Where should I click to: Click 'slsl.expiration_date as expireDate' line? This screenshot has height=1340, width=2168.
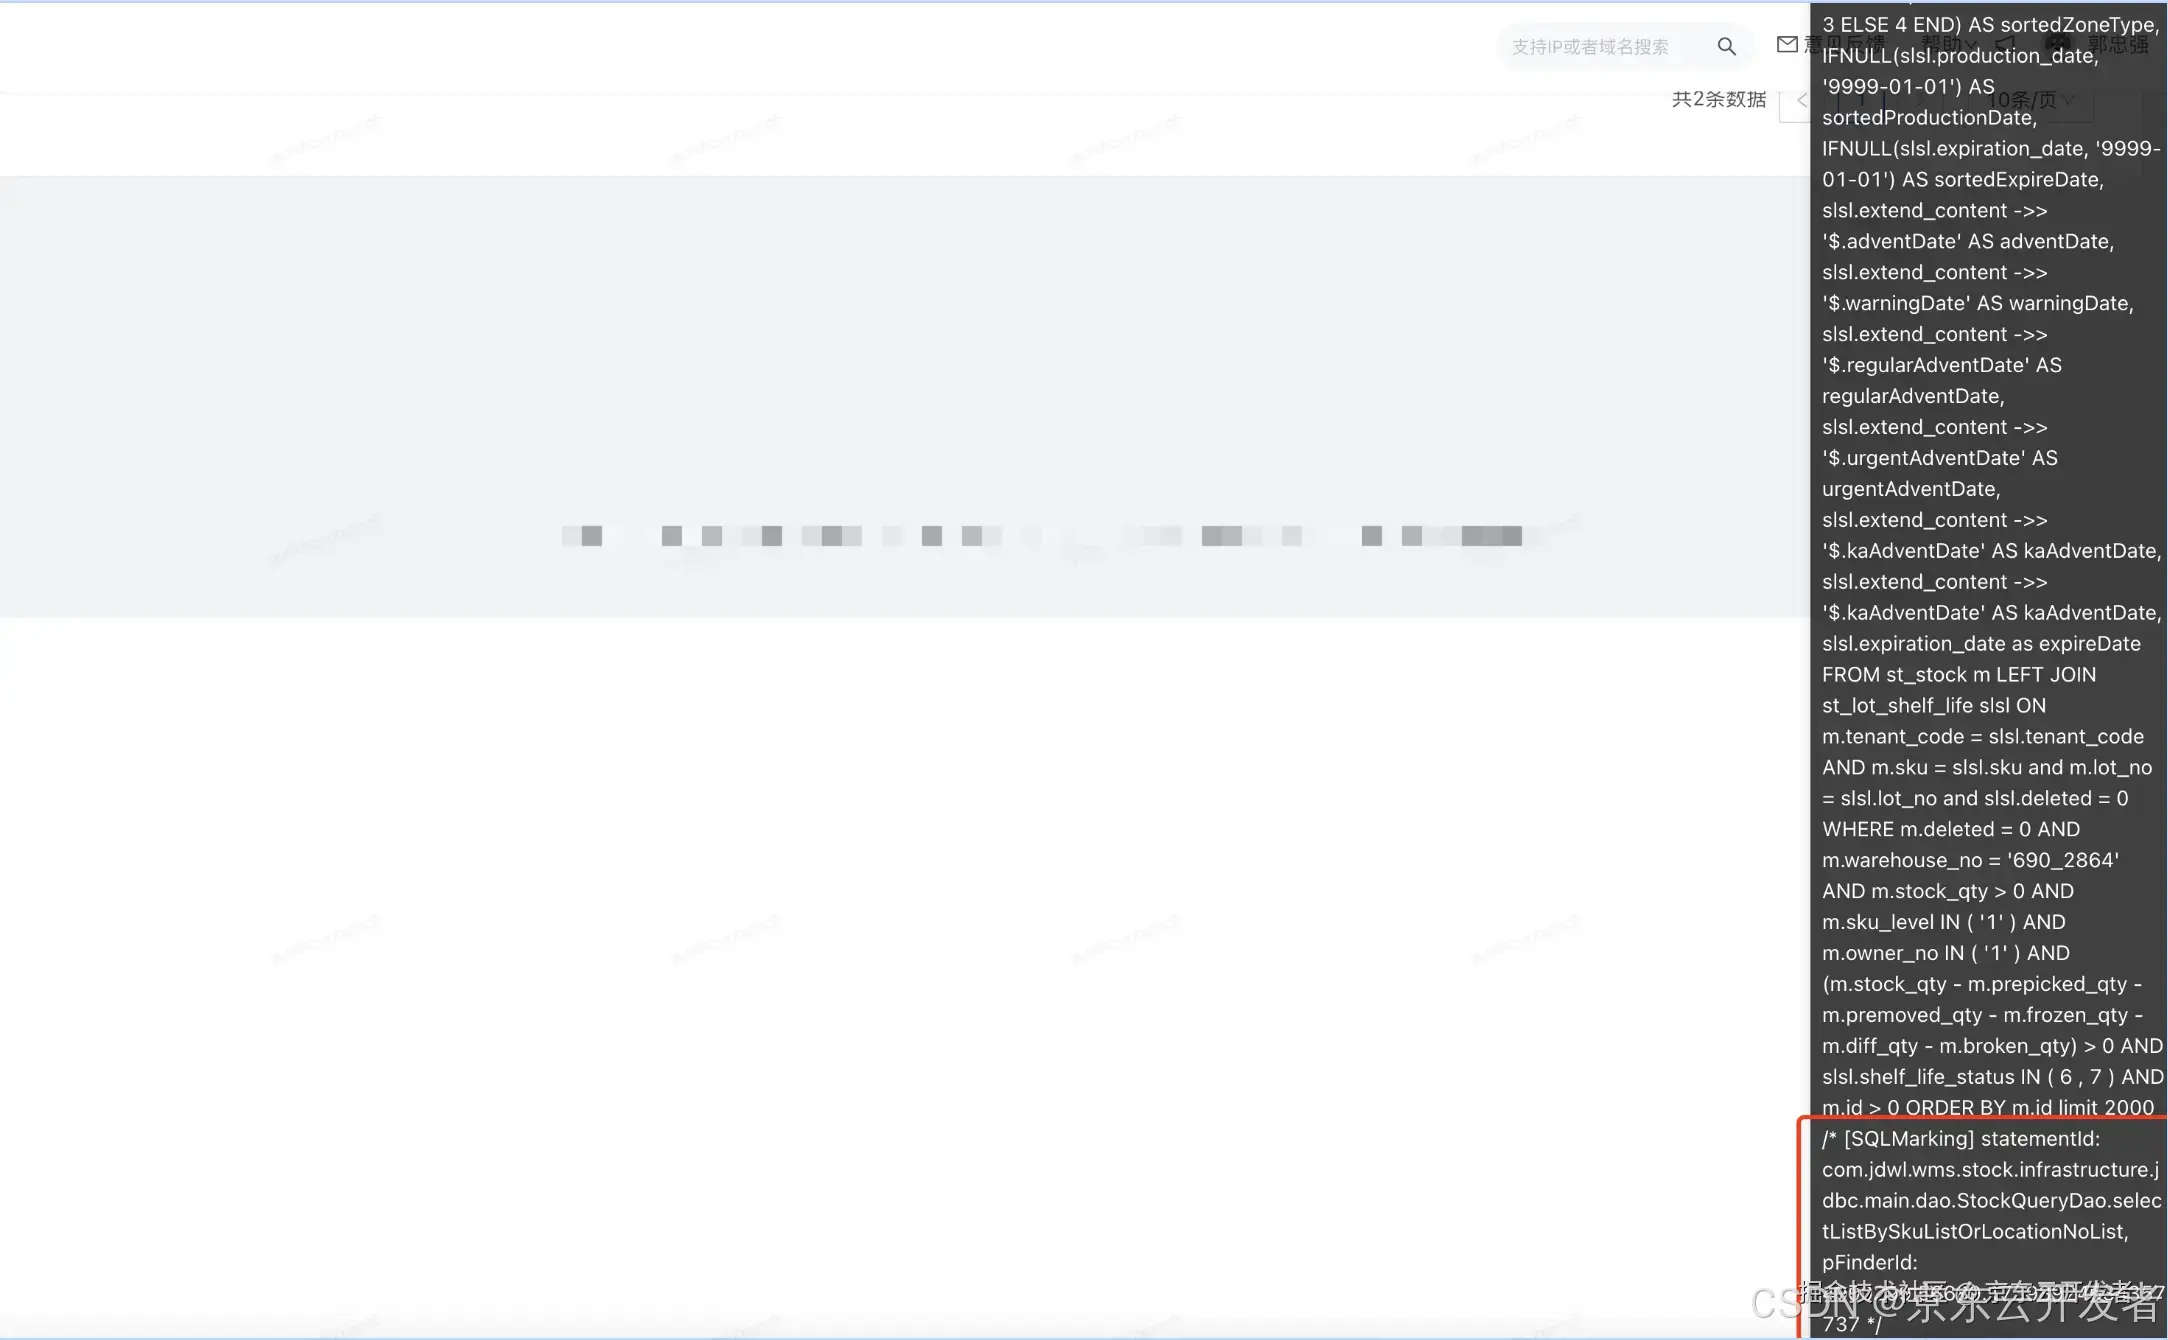coord(1981,644)
